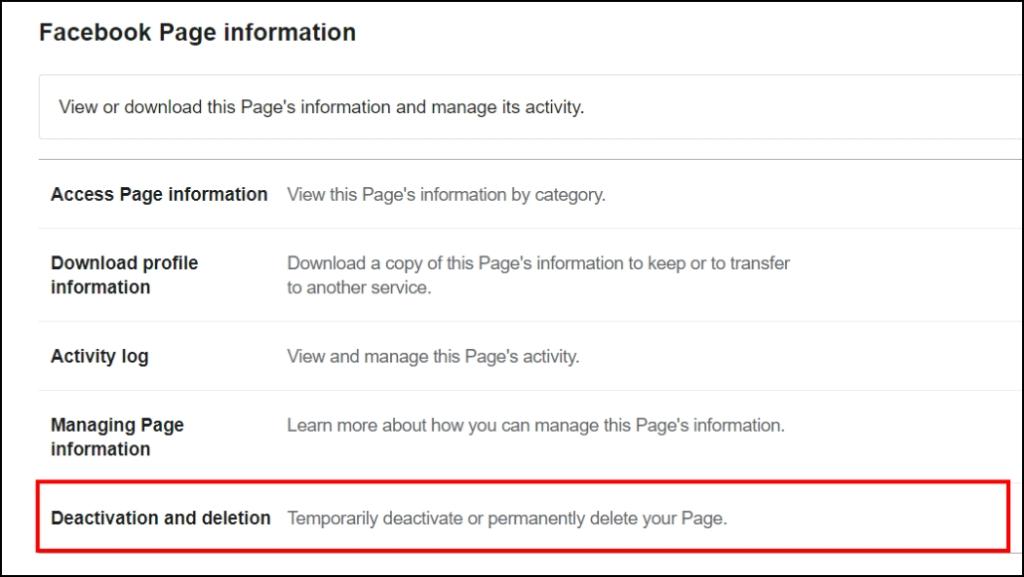Screen dimensions: 1024x577
Task: Open the option to download Page data
Action: pos(124,277)
